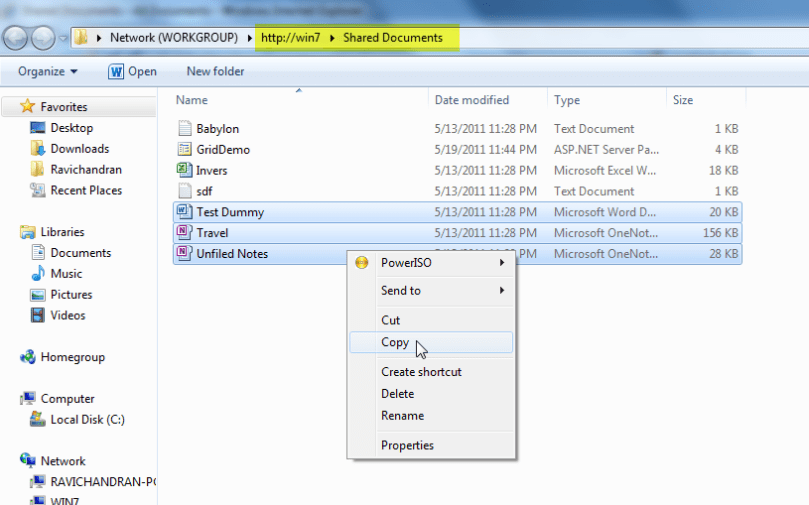Click Shared Documents in the address bar

point(392,38)
